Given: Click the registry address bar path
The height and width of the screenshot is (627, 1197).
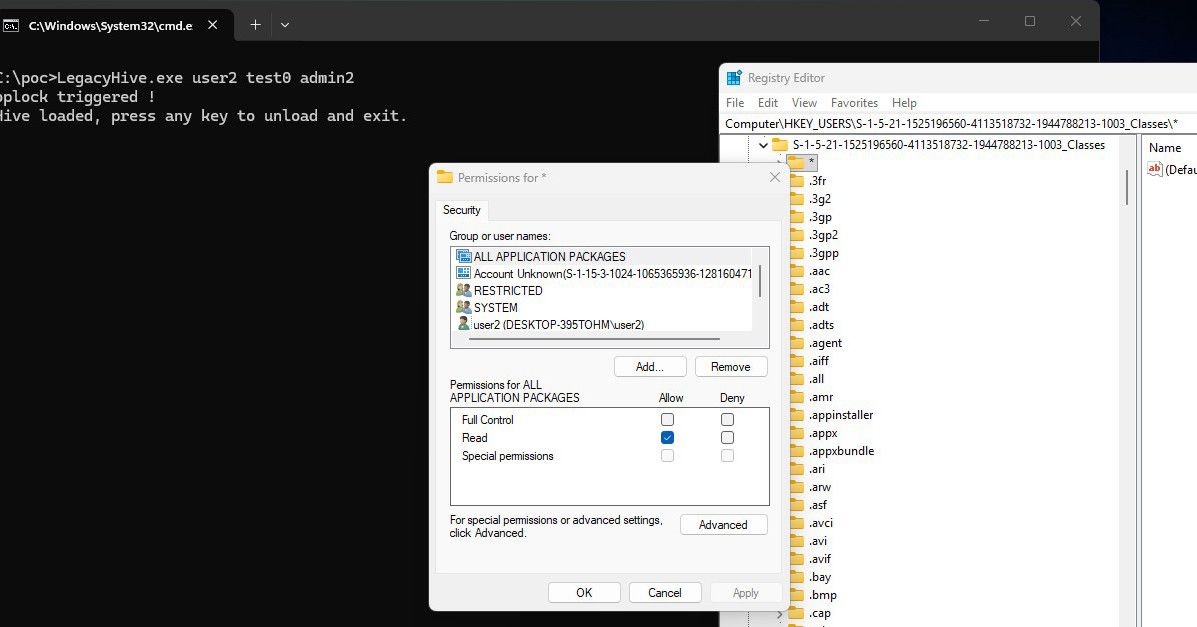Looking at the screenshot, I should point(951,124).
